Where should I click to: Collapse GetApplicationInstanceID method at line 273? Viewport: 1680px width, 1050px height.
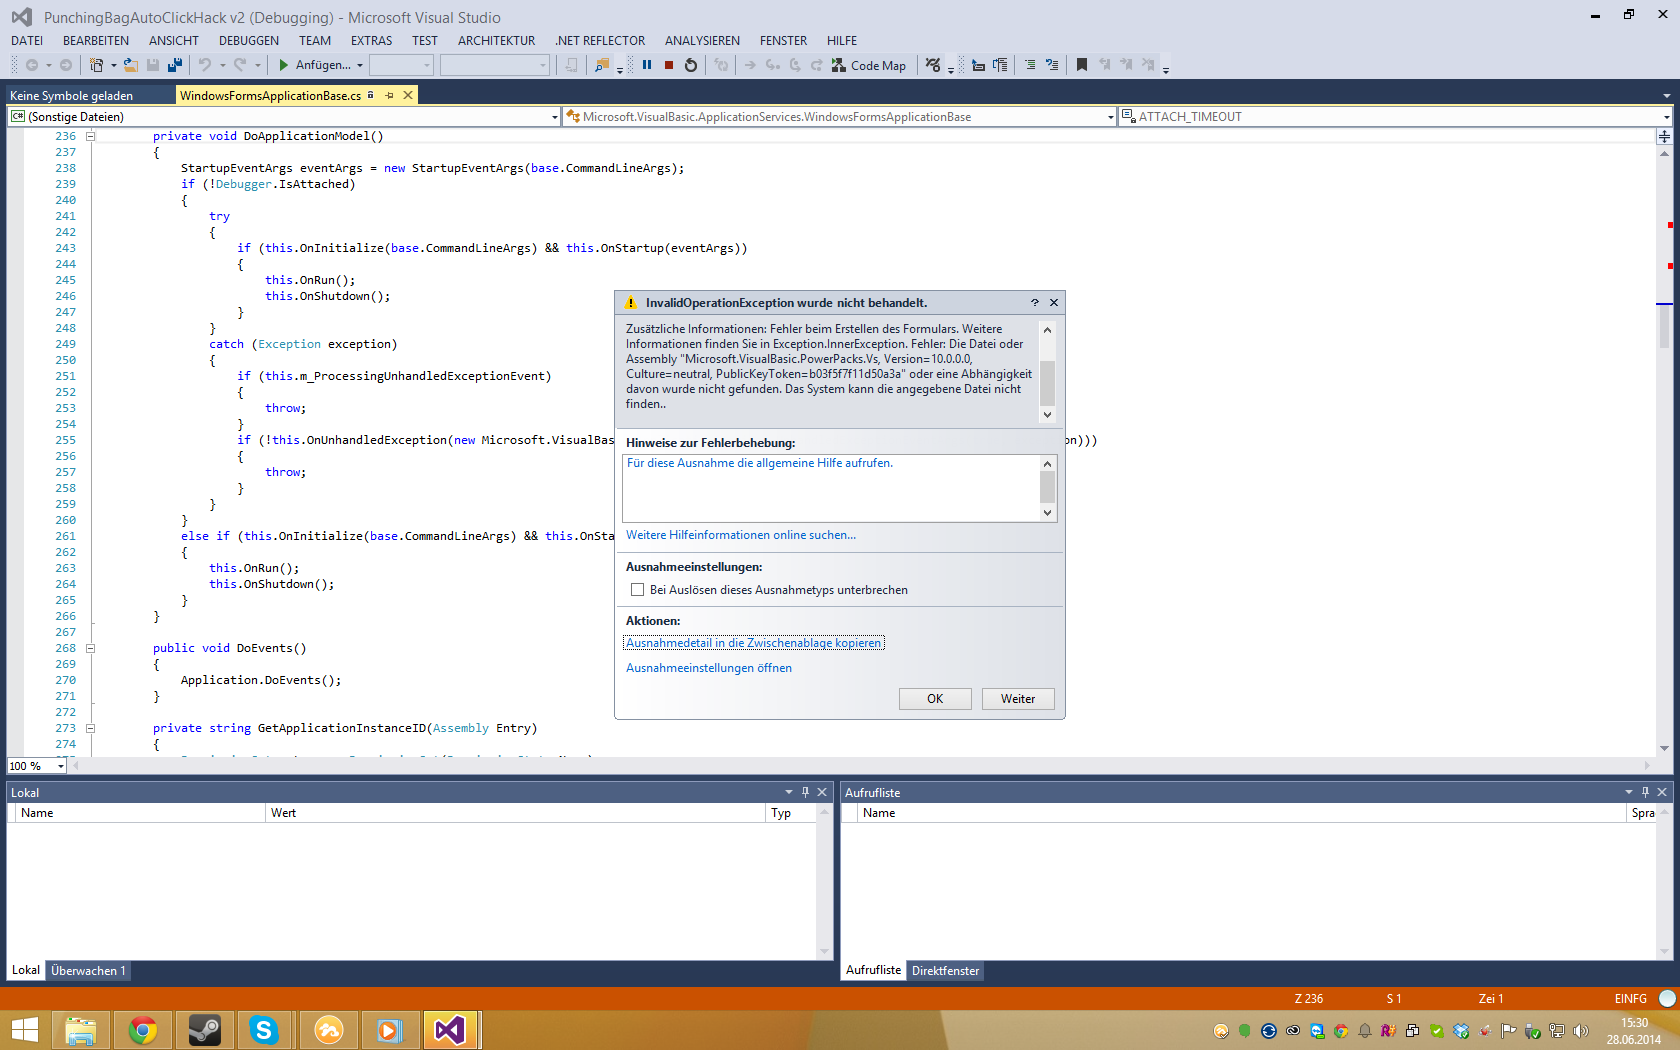(90, 728)
